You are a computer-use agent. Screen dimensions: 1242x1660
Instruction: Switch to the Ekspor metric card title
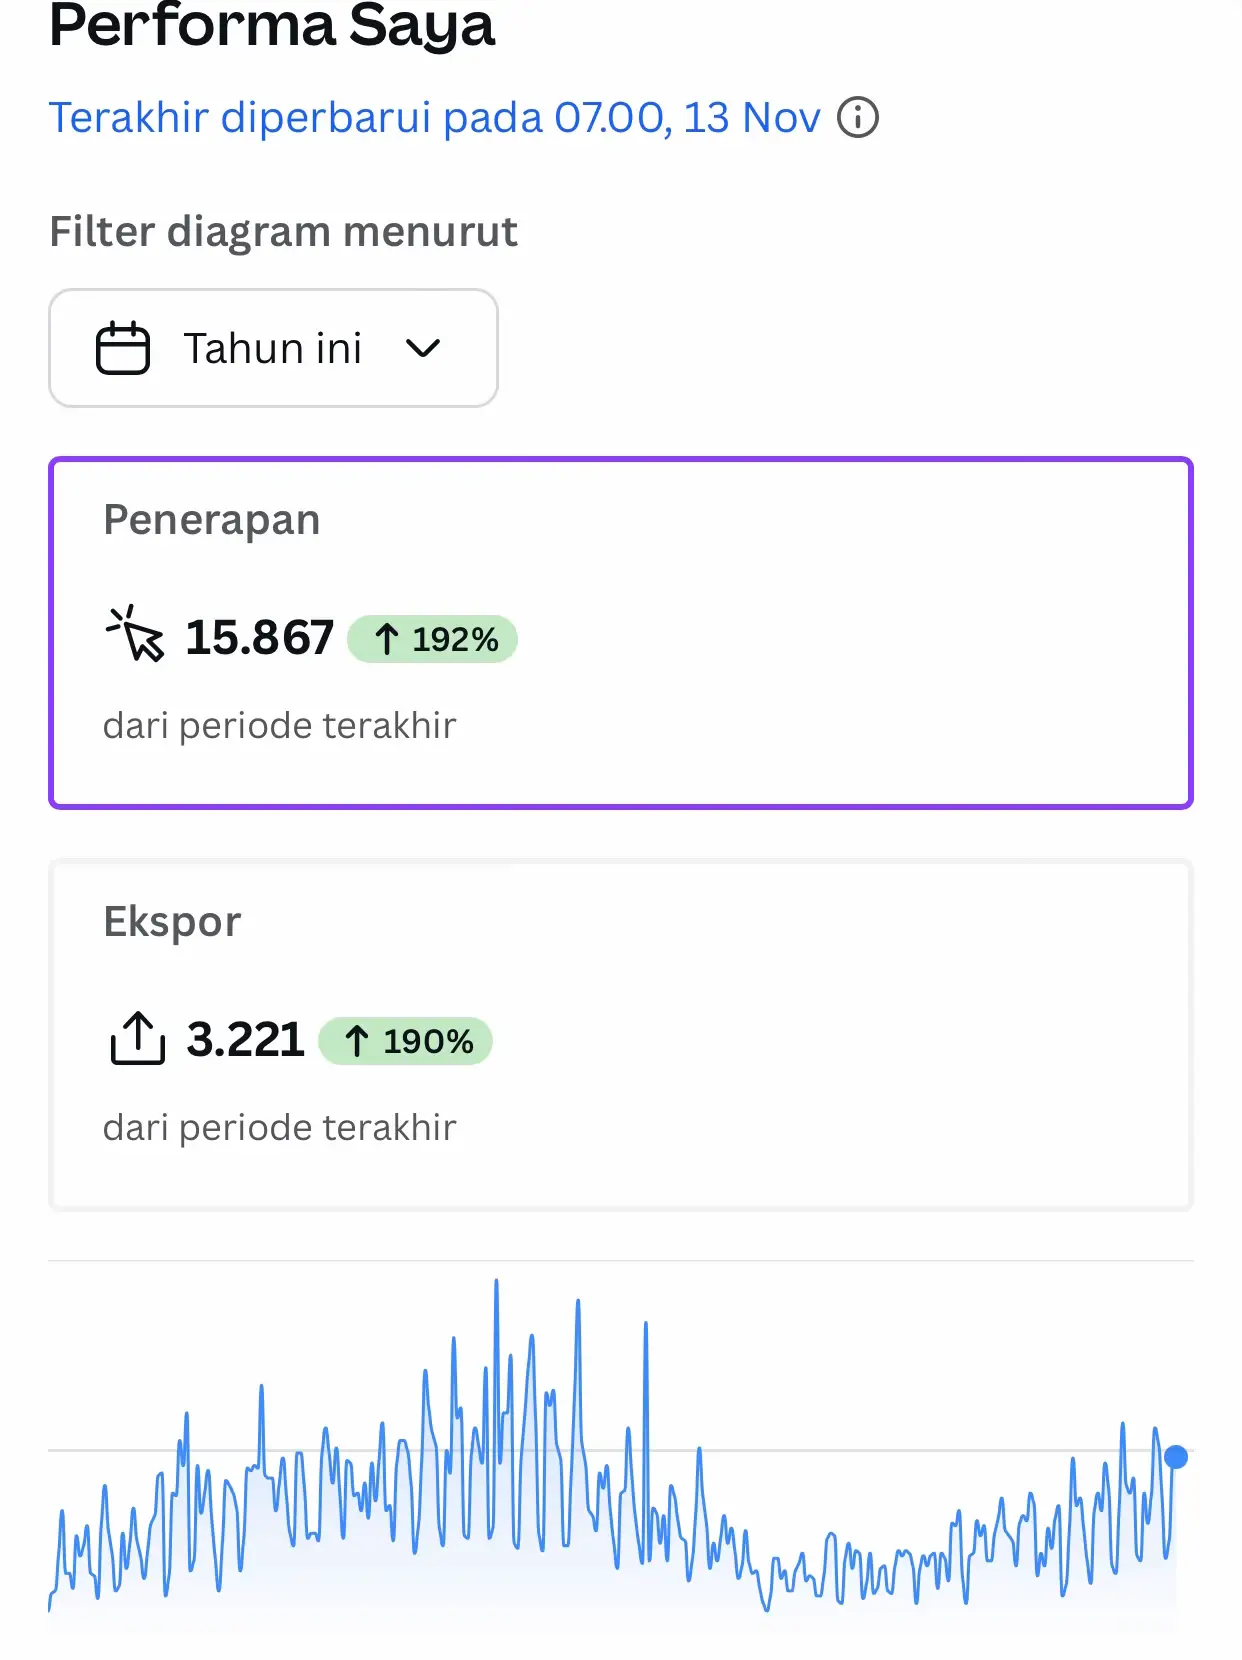[x=172, y=922]
